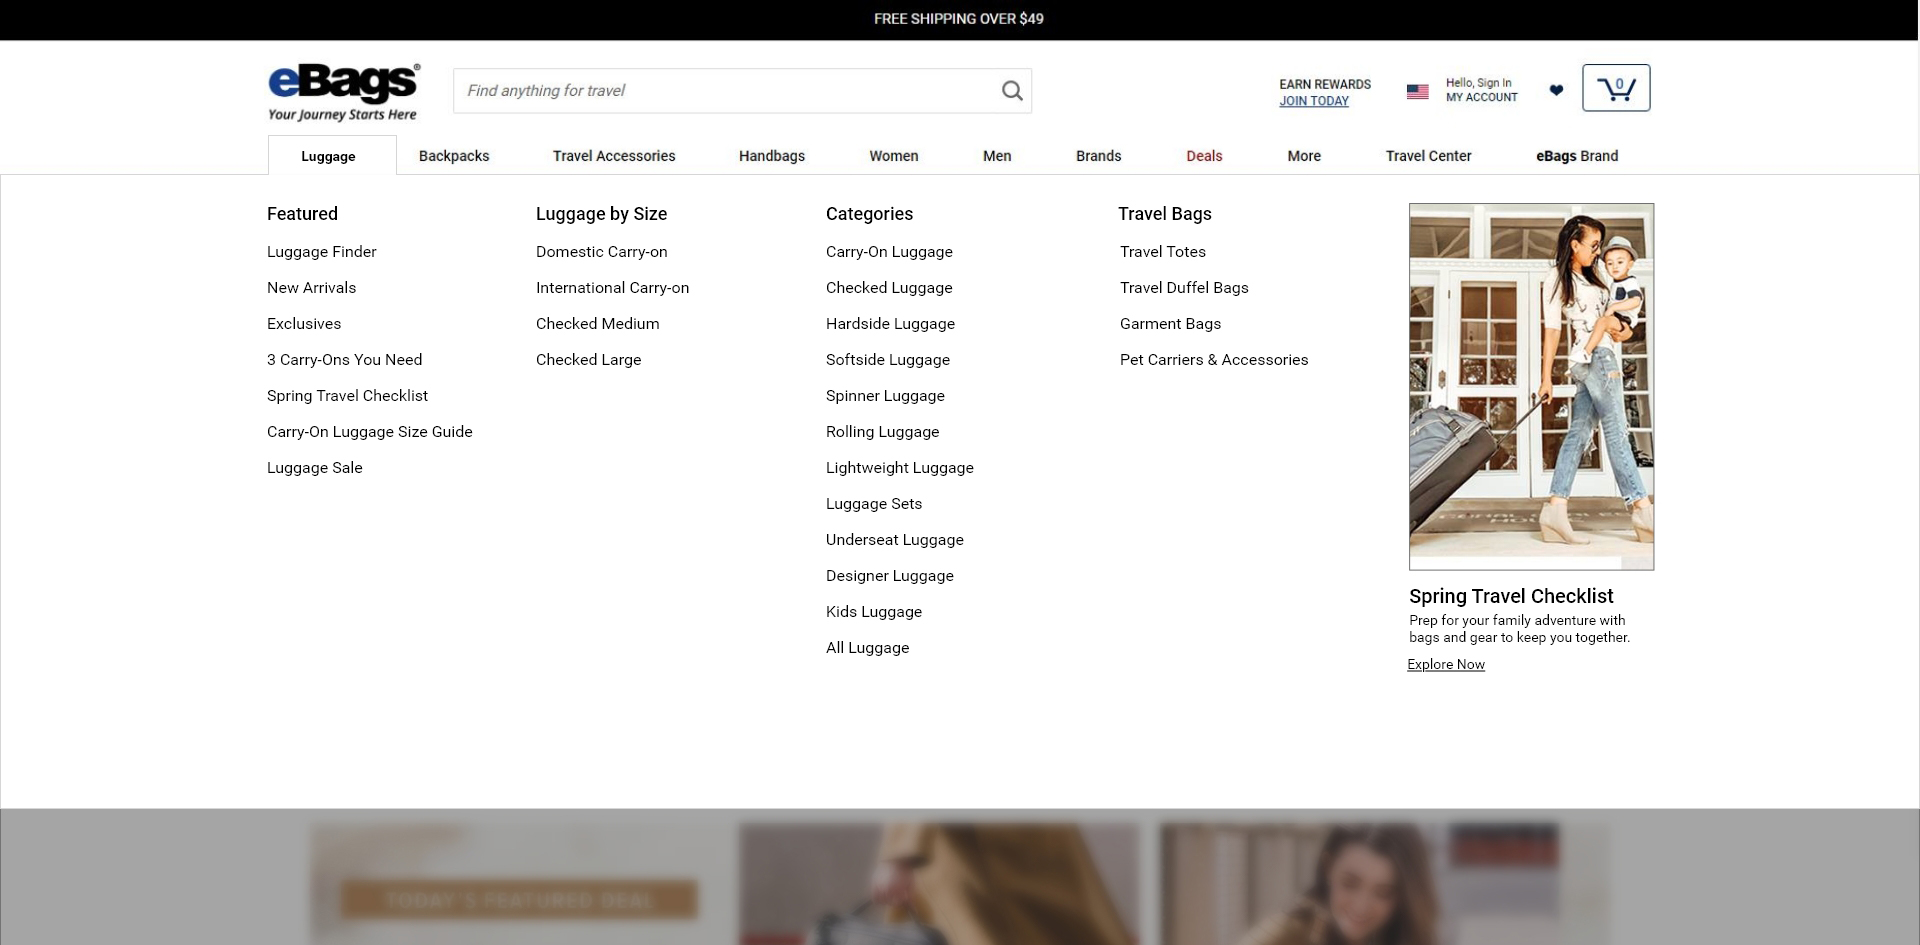
Task: Go to Luggage Finder
Action: (322, 252)
